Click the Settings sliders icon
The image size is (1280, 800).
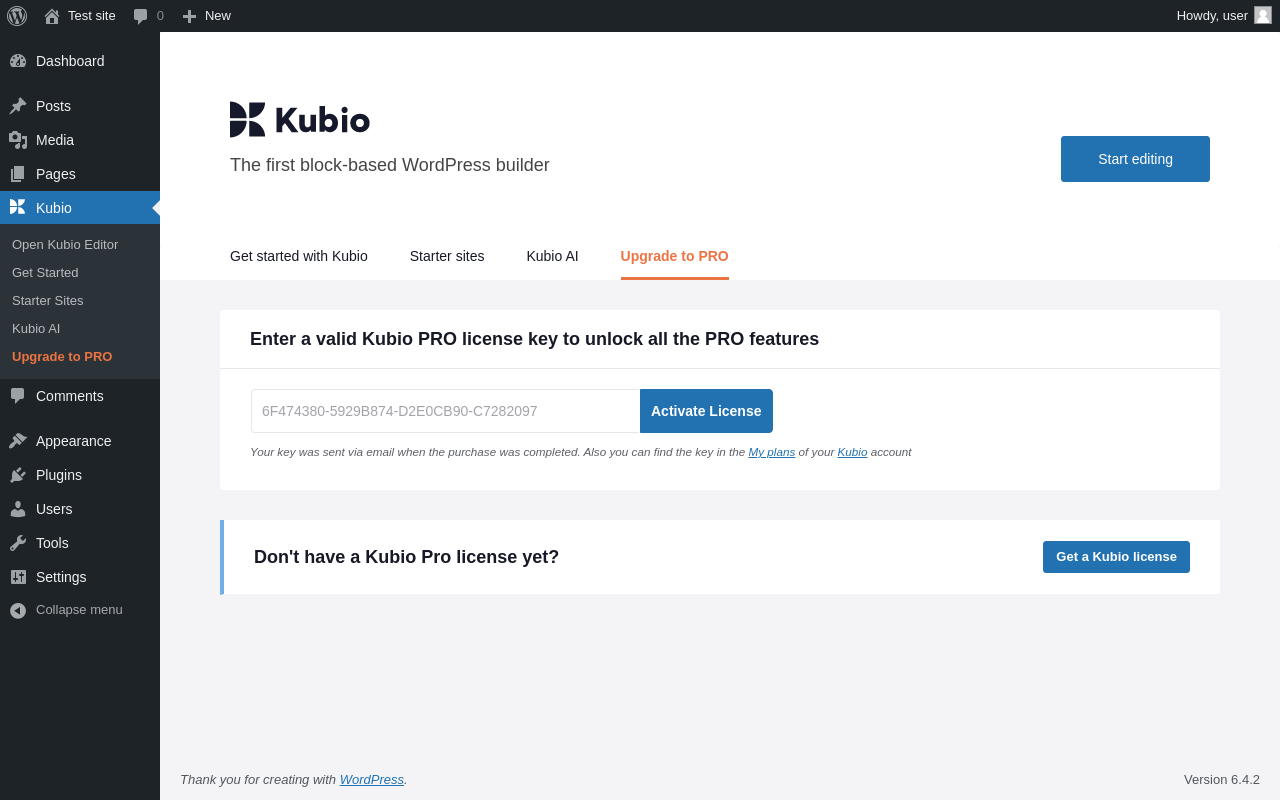pyautogui.click(x=18, y=577)
